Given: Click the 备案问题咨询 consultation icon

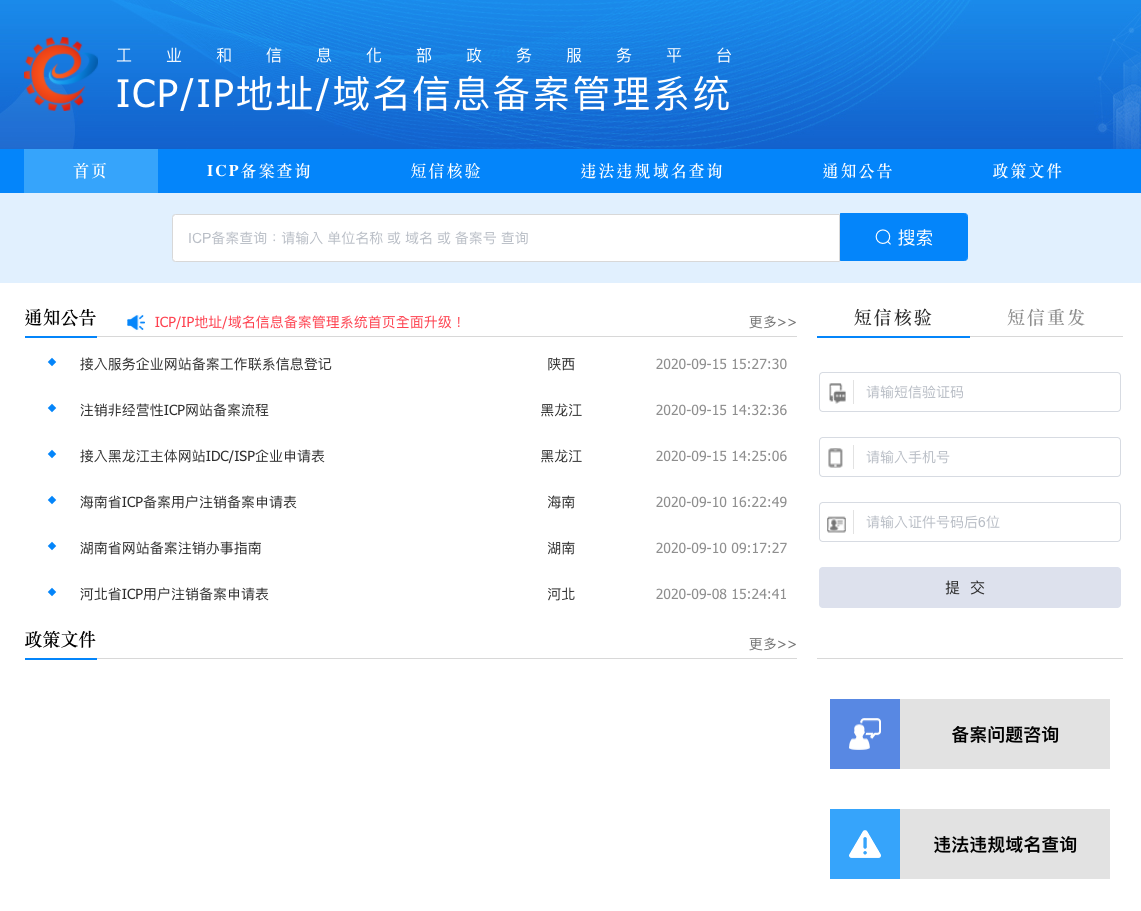Looking at the screenshot, I should click(865, 734).
